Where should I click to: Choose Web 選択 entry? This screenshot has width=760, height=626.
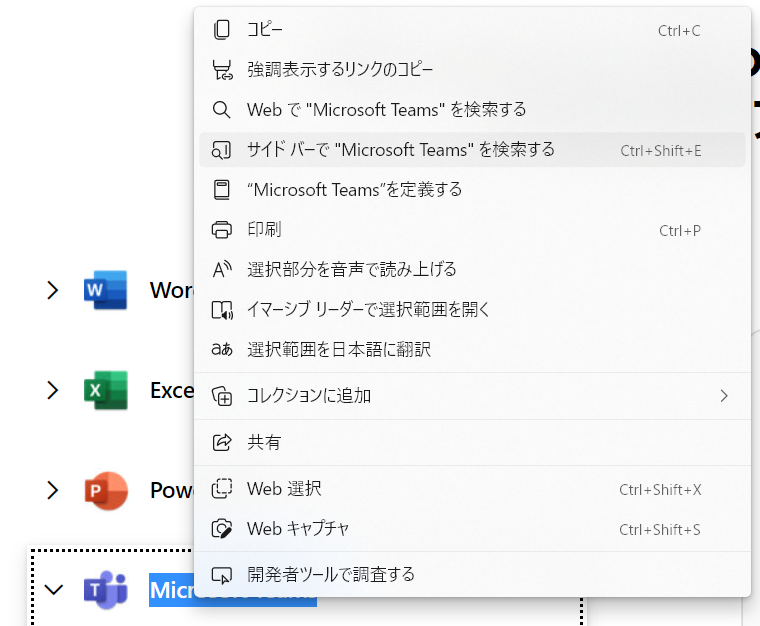coord(472,488)
